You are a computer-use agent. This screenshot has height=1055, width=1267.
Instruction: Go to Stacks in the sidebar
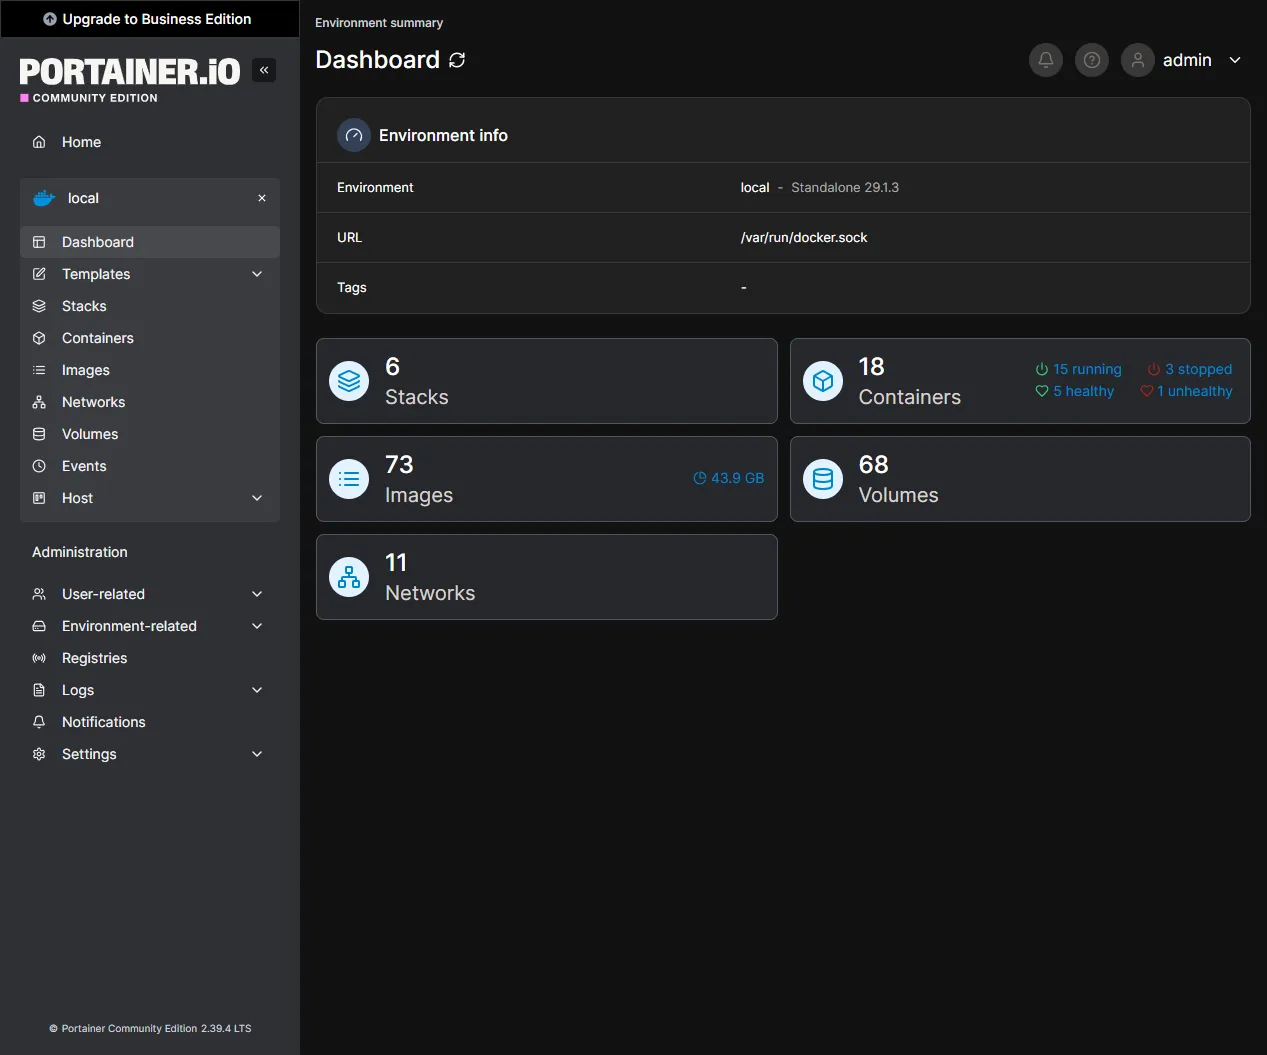pyautogui.click(x=150, y=306)
